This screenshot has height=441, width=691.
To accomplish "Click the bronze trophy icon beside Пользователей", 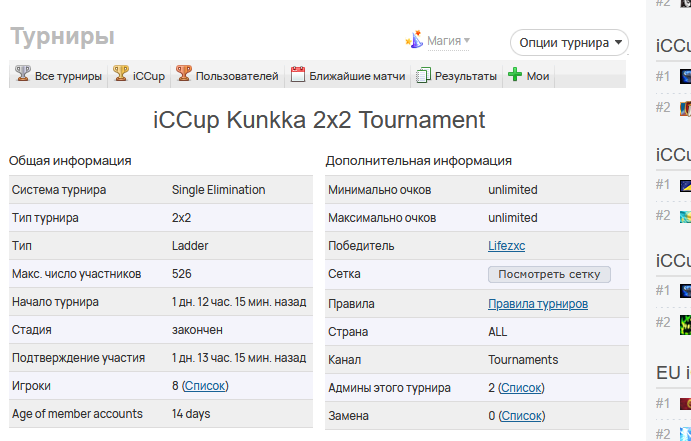I will [183, 74].
